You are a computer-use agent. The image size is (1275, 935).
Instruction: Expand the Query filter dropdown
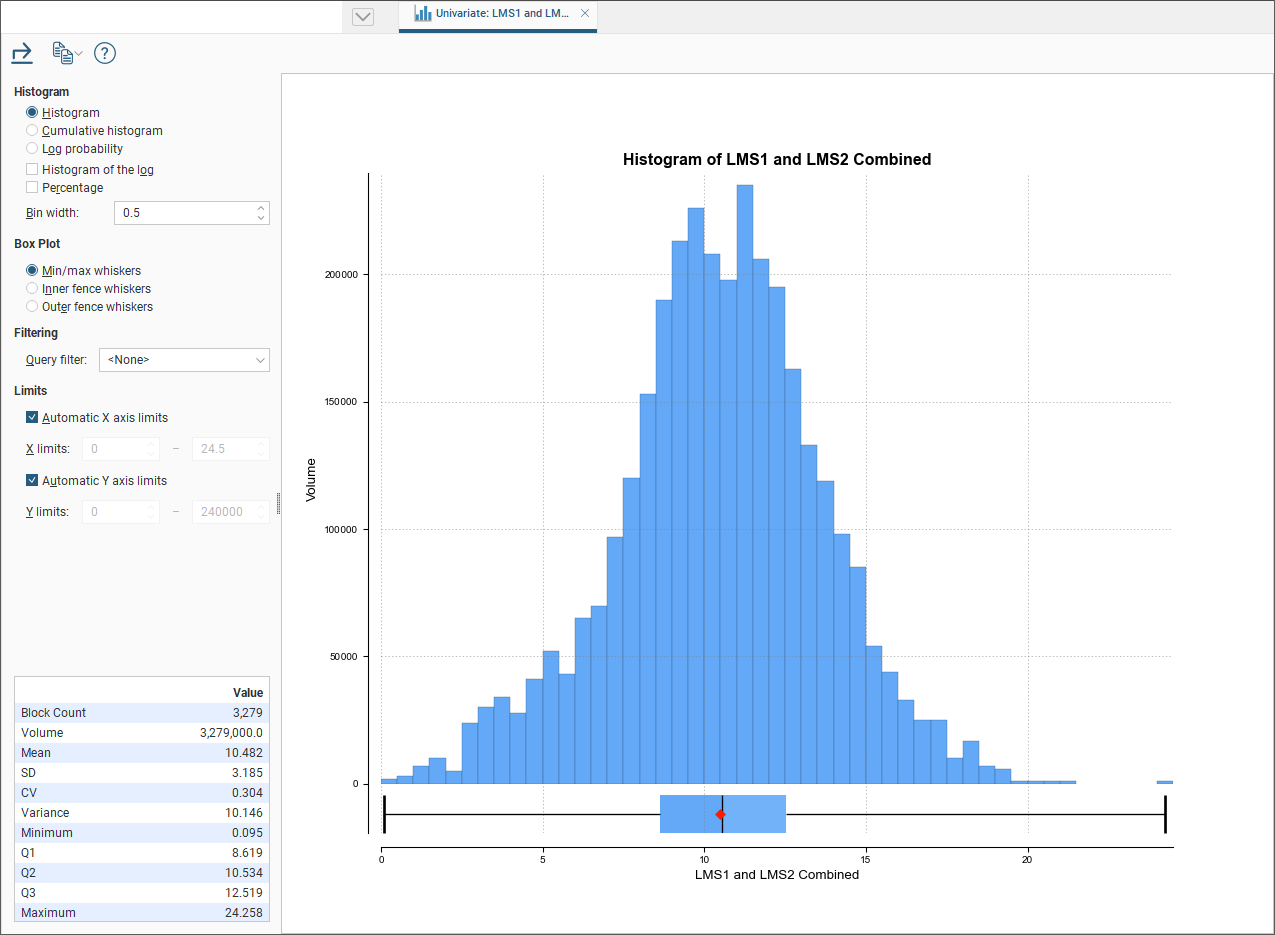[x=184, y=360]
